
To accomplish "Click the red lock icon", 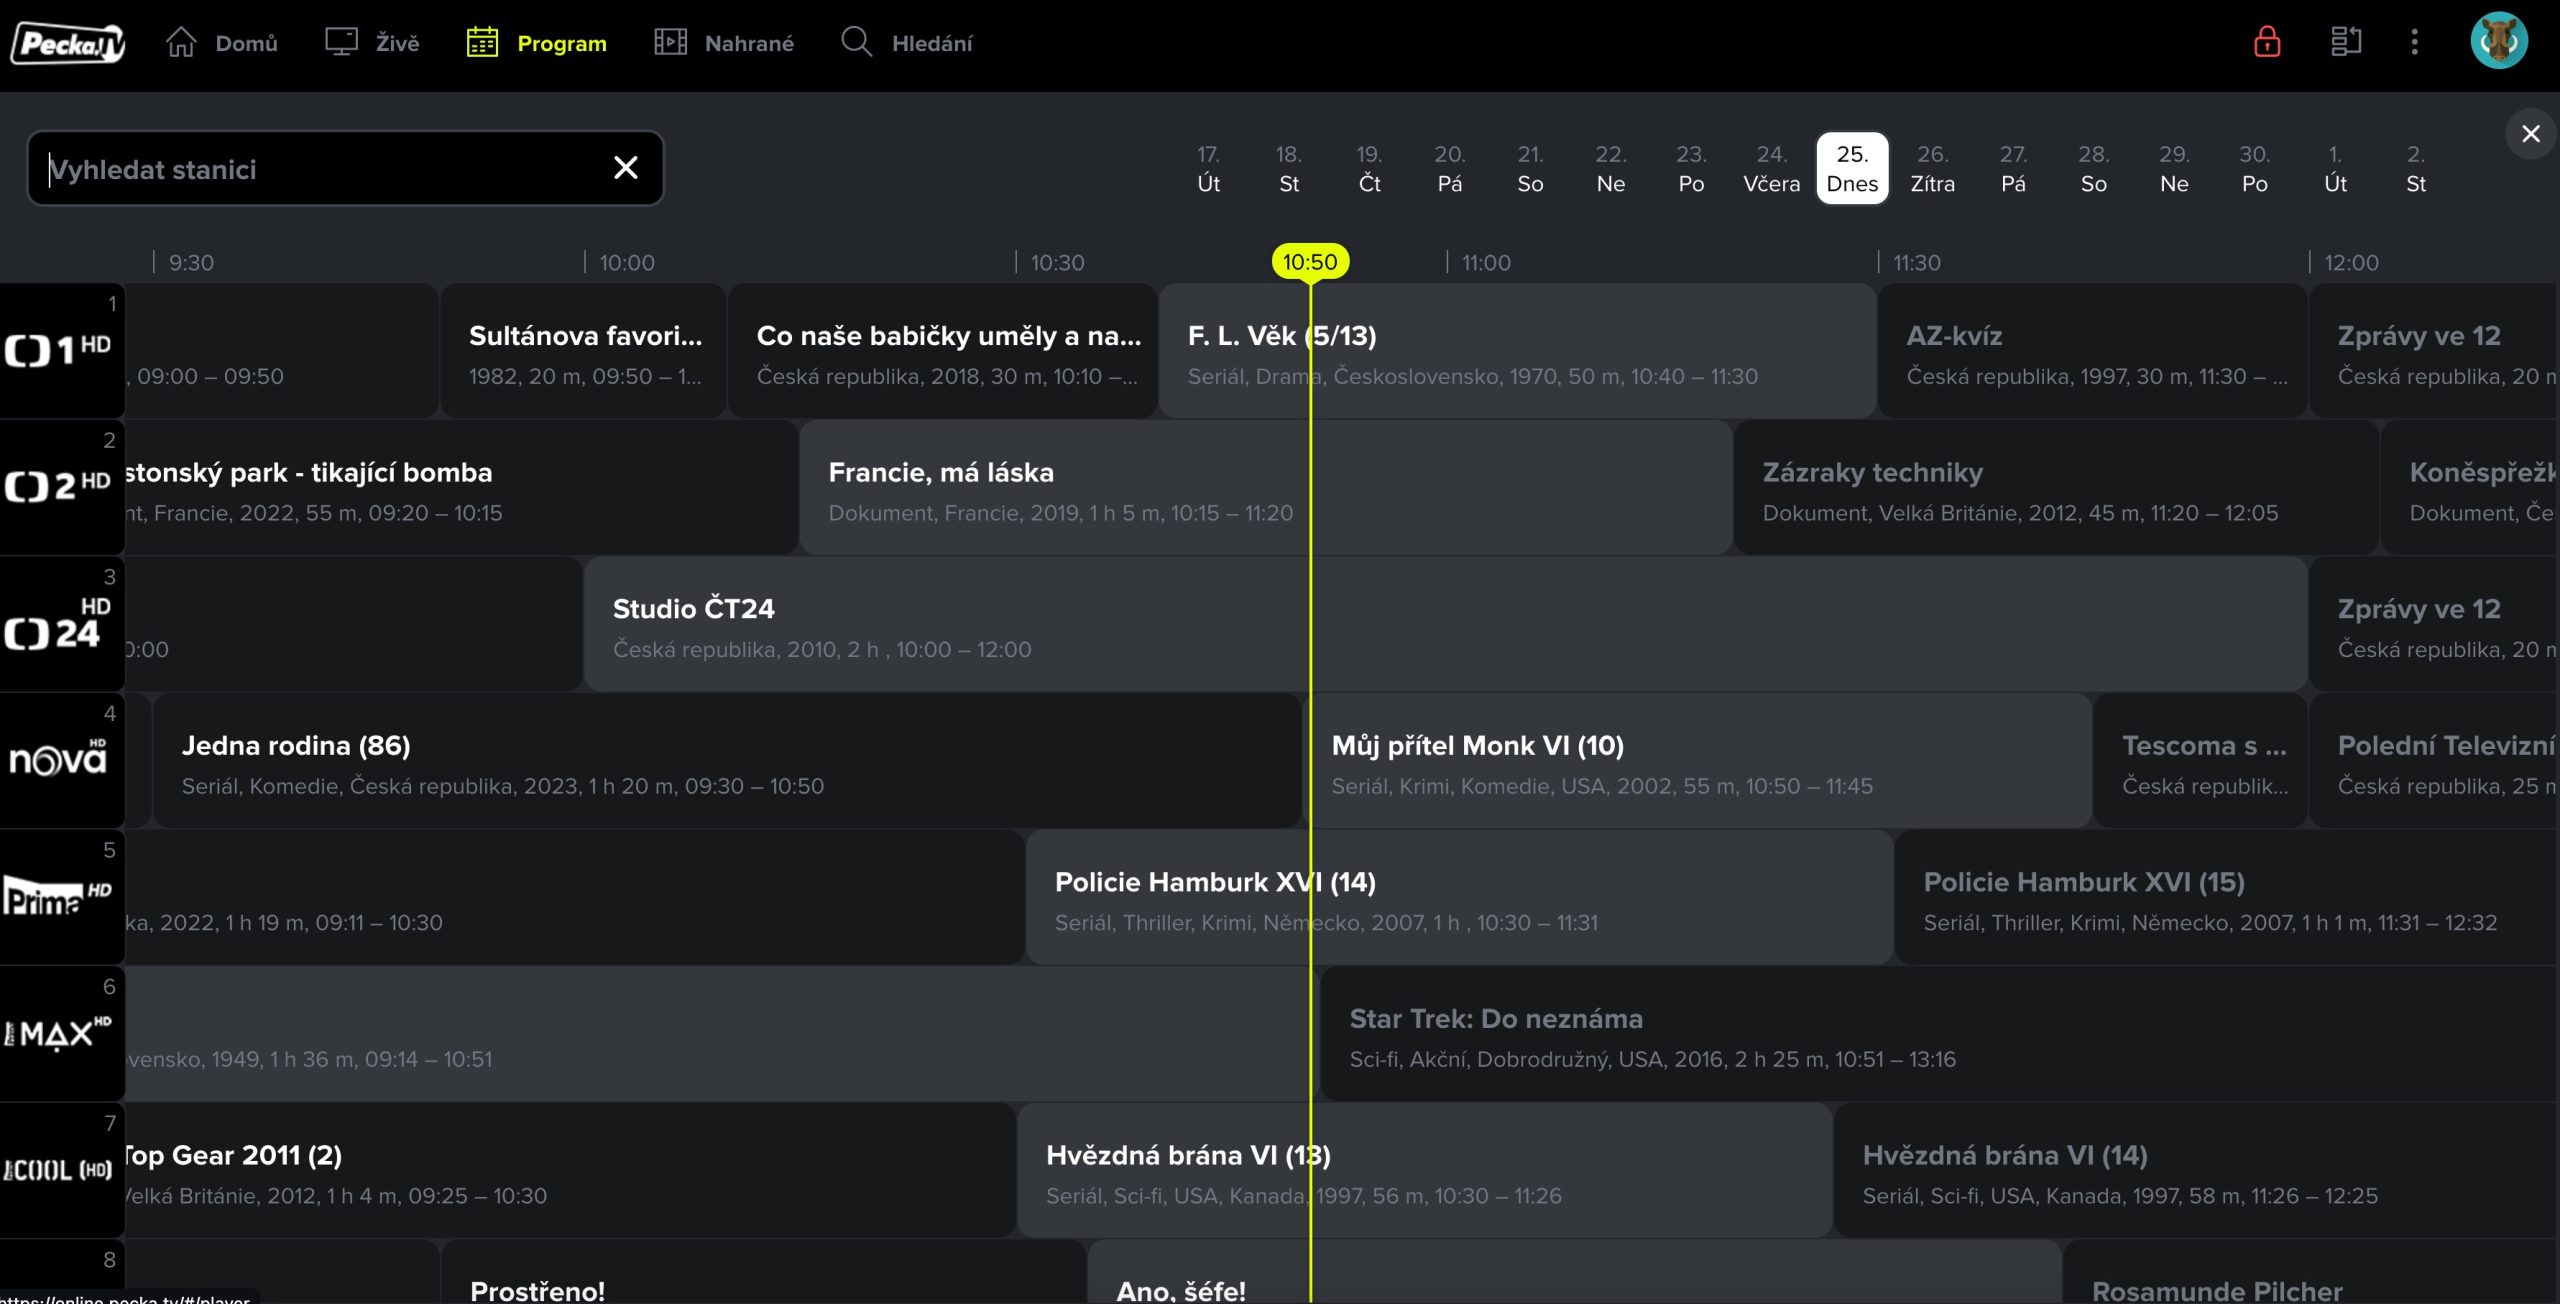I will tap(2267, 42).
